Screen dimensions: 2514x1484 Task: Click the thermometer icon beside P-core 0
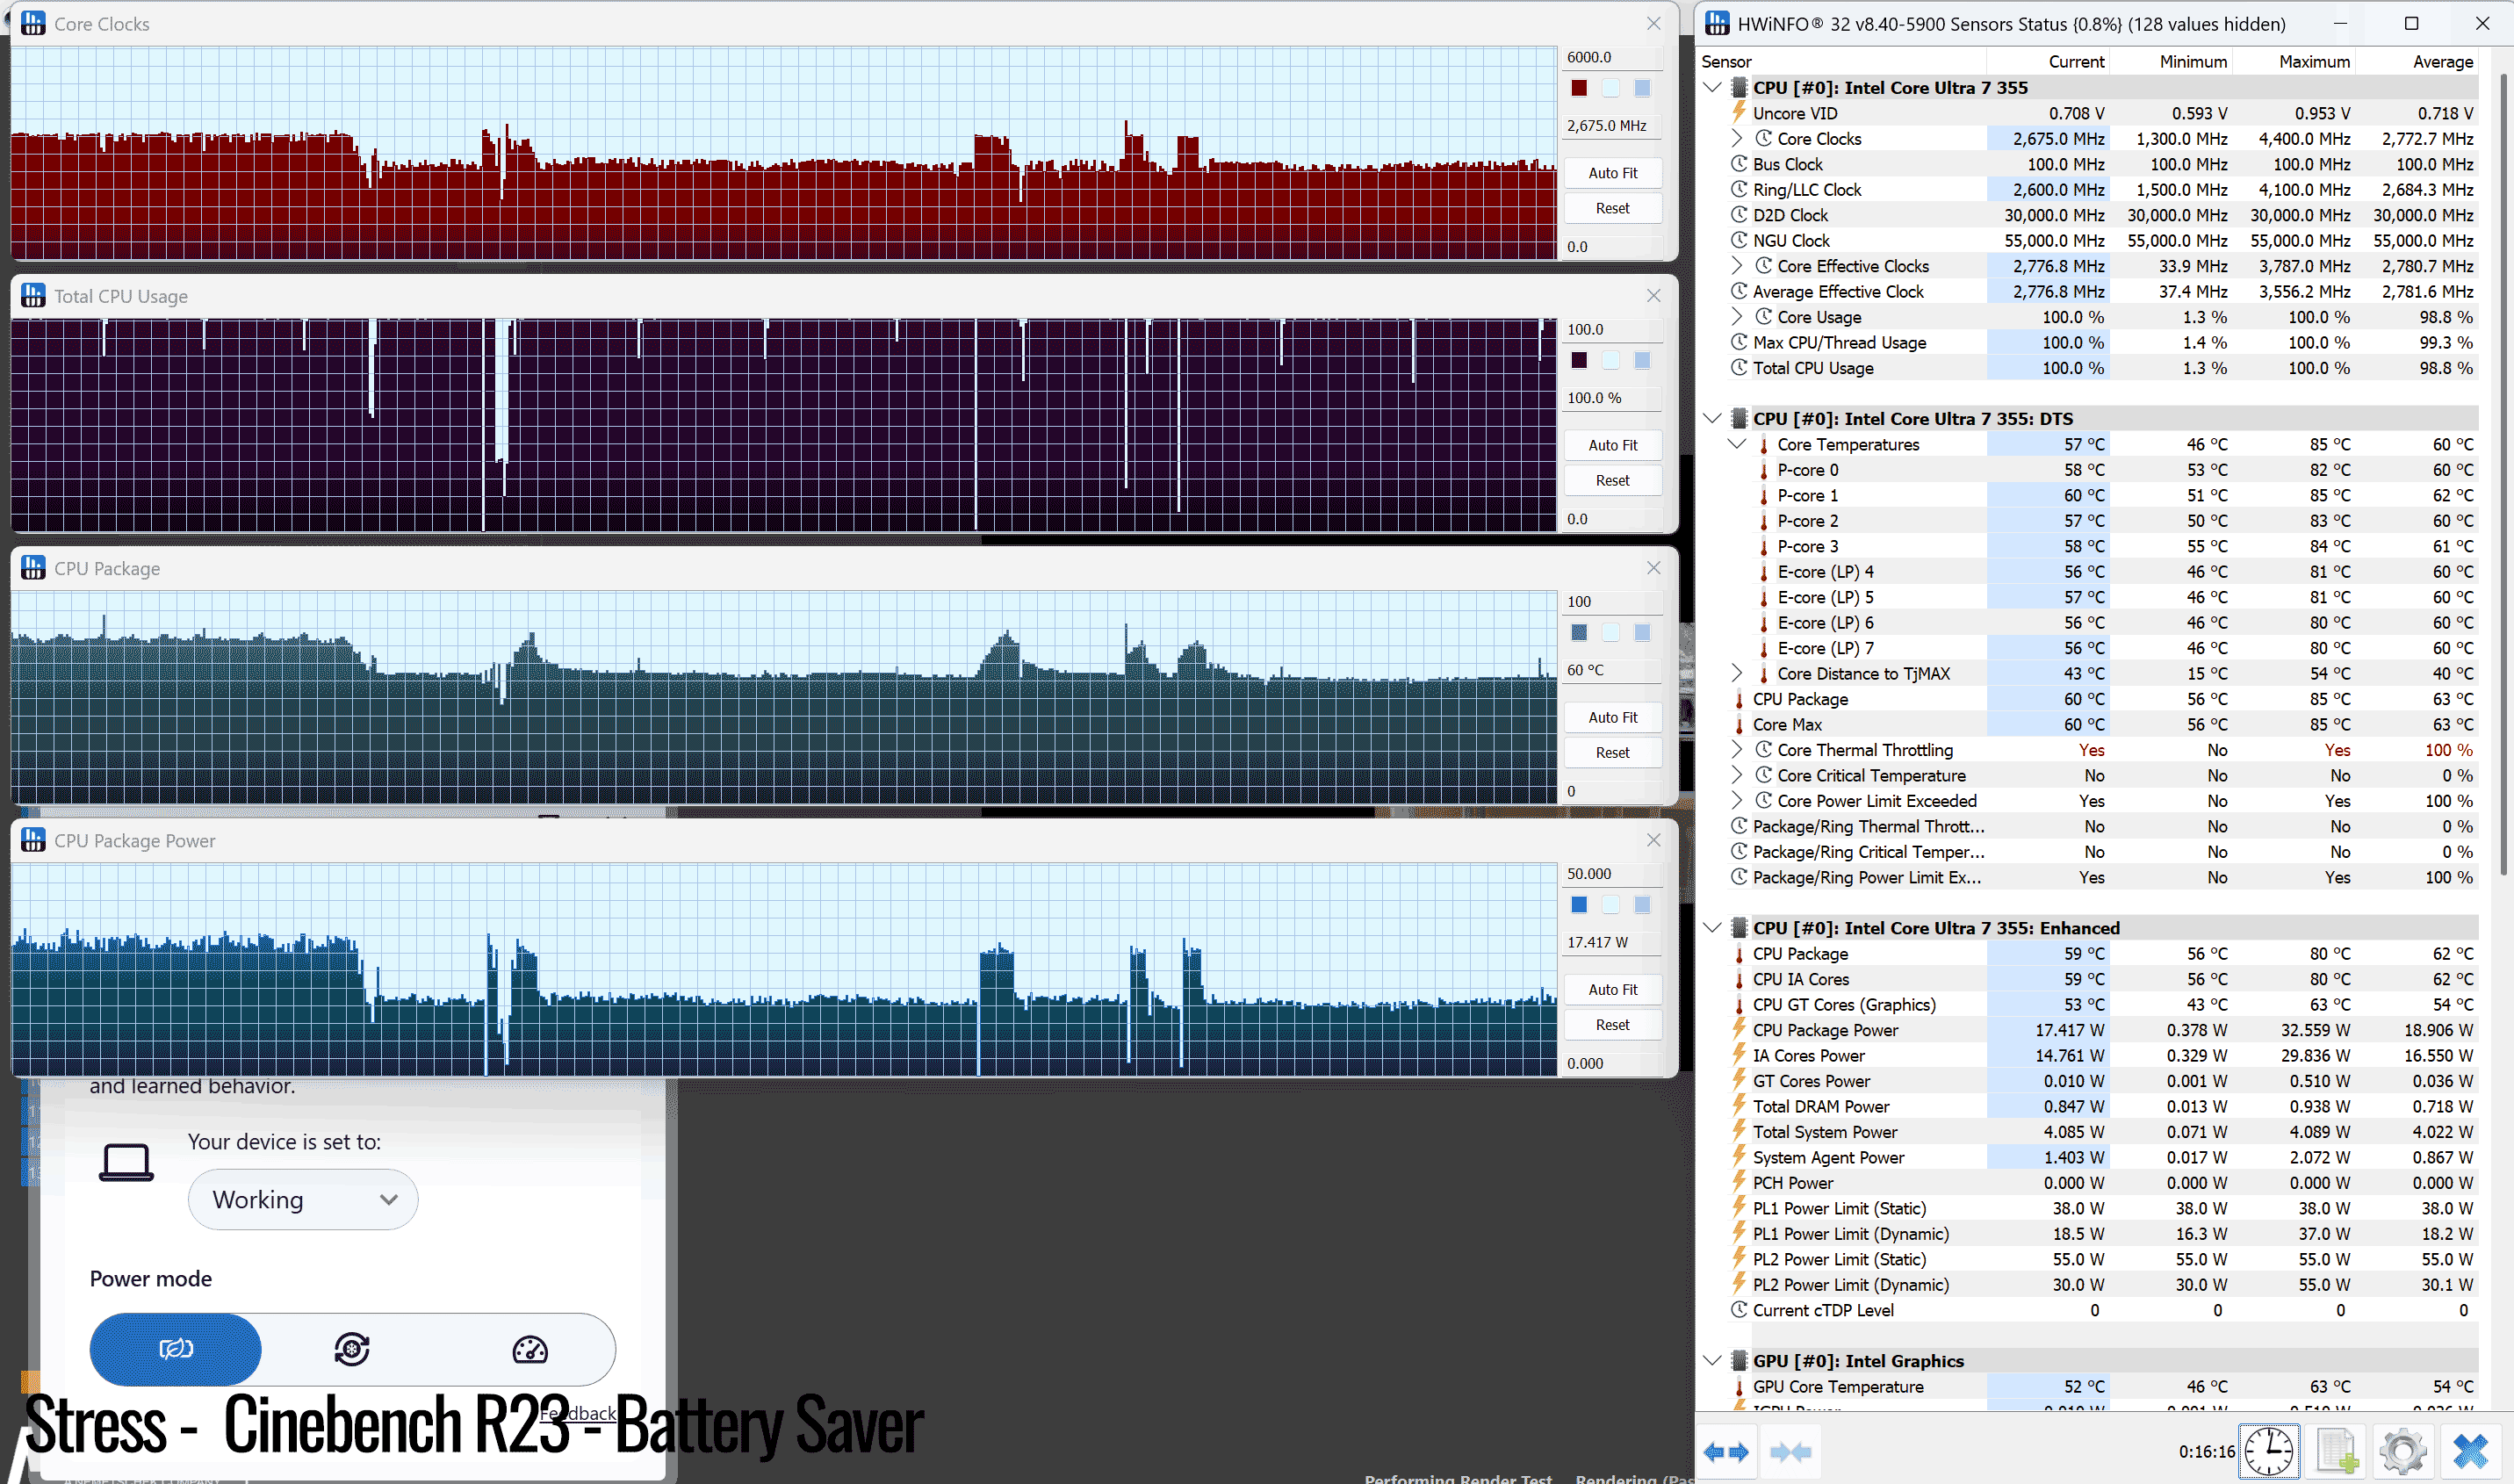[x=1764, y=470]
